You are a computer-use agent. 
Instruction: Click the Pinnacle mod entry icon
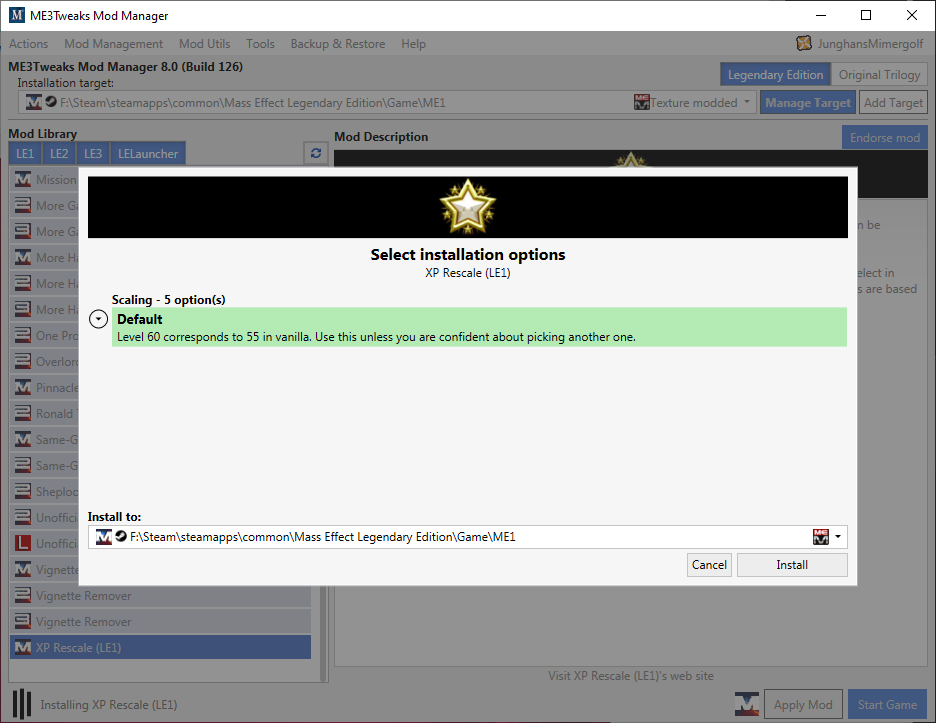pyautogui.click(x=23, y=387)
